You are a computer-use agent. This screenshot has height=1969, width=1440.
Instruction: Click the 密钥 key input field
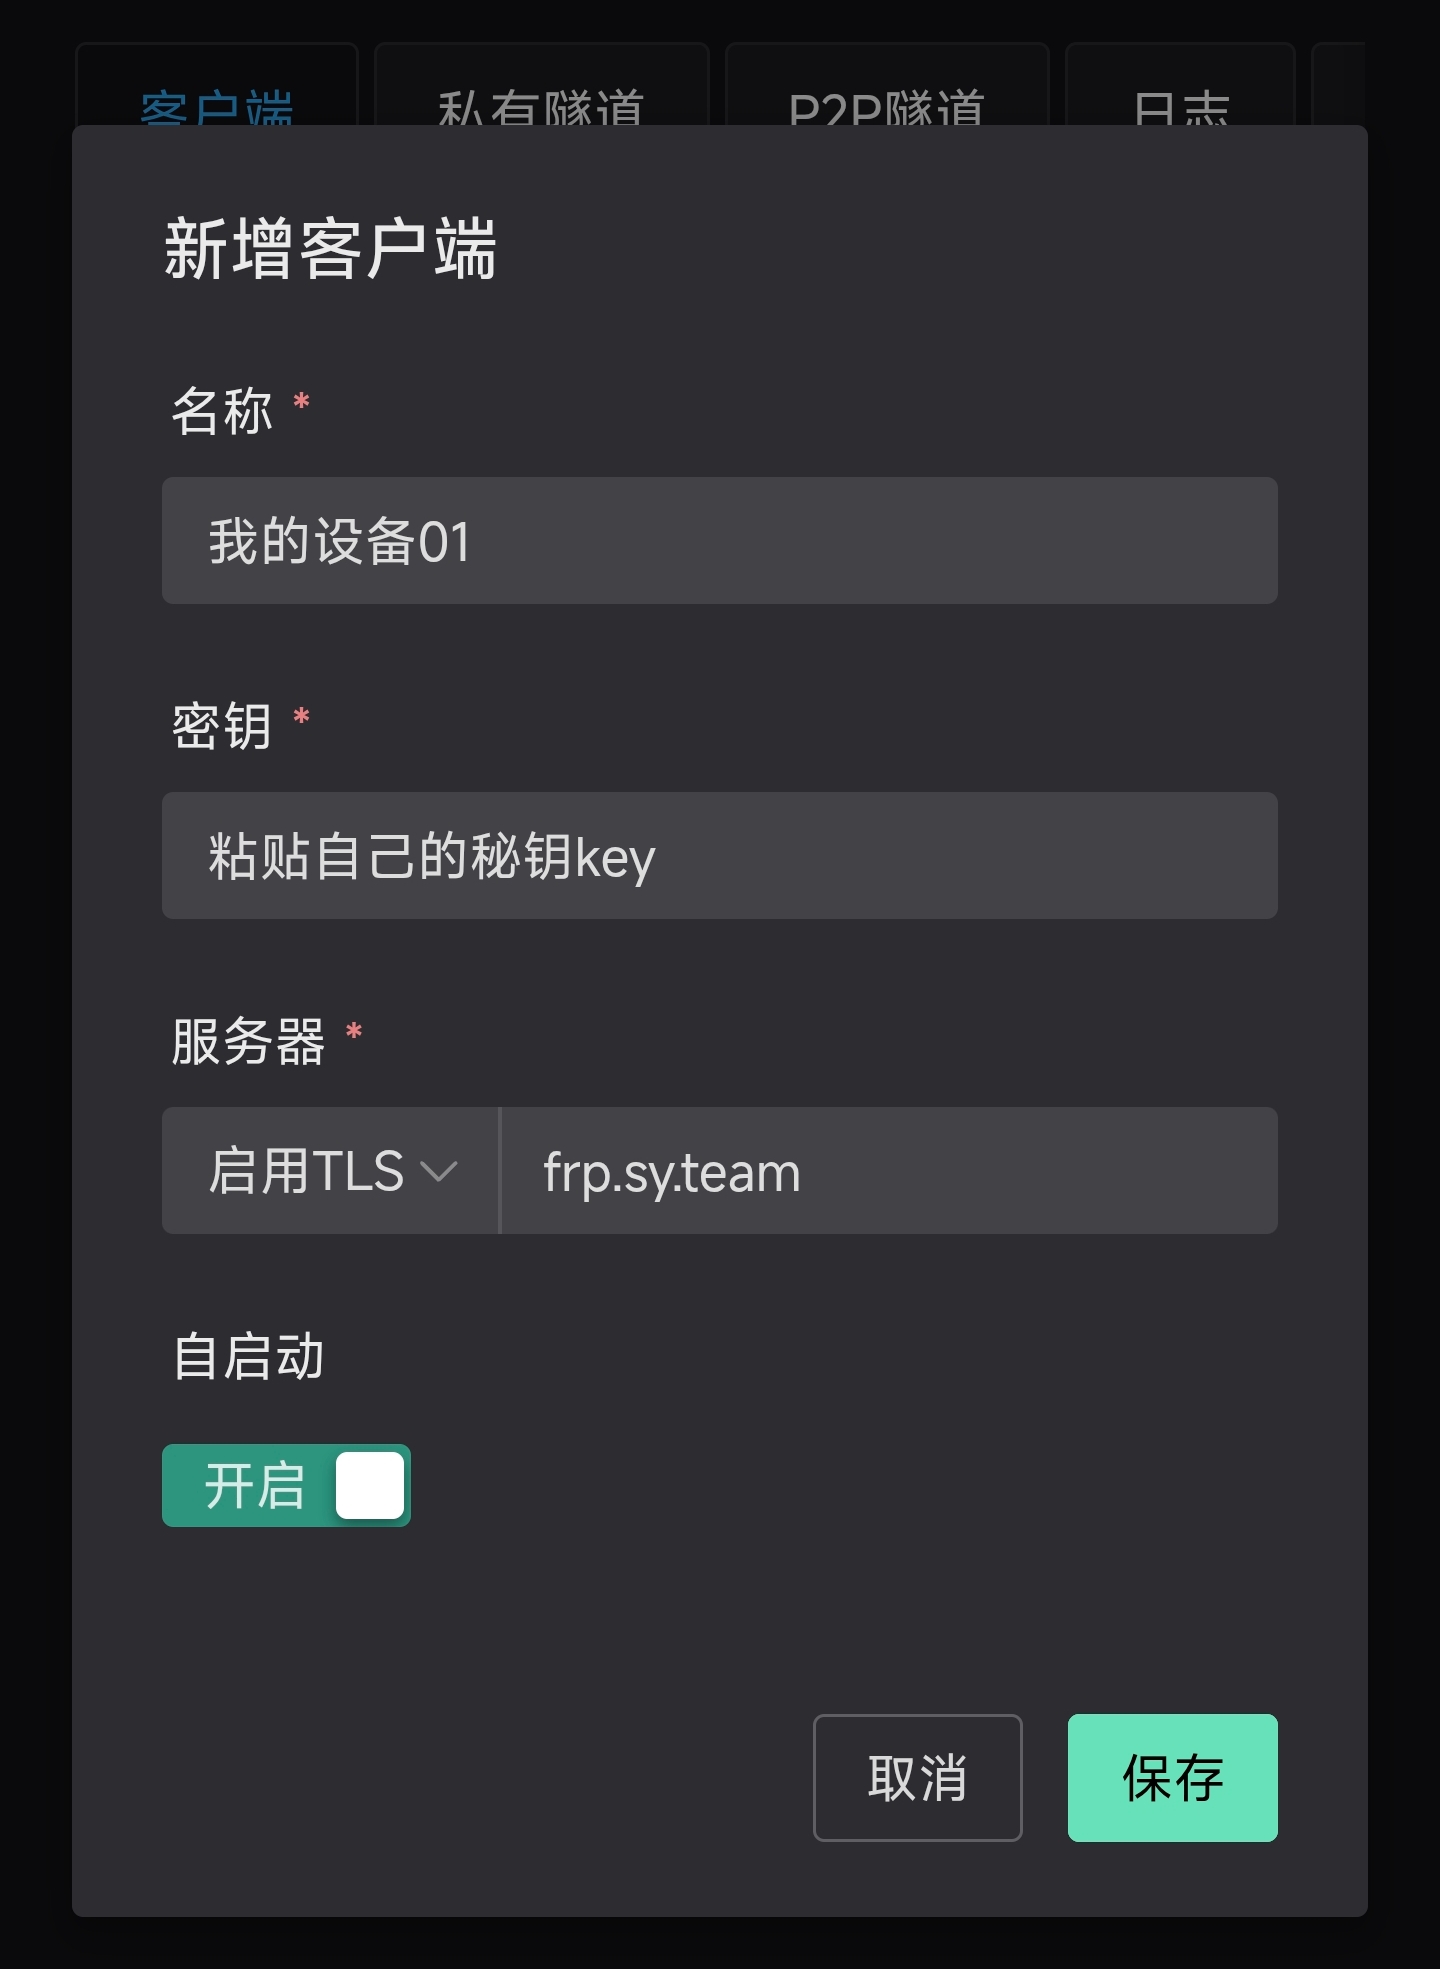pyautogui.click(x=719, y=856)
